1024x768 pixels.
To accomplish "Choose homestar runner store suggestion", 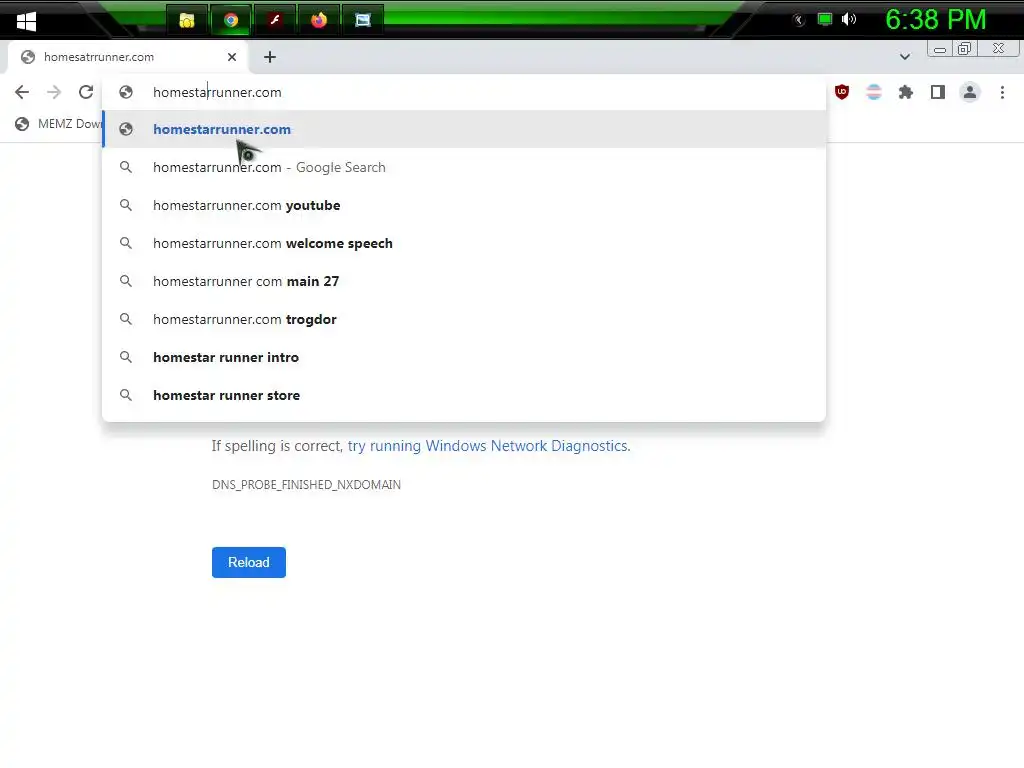I will [x=464, y=394].
